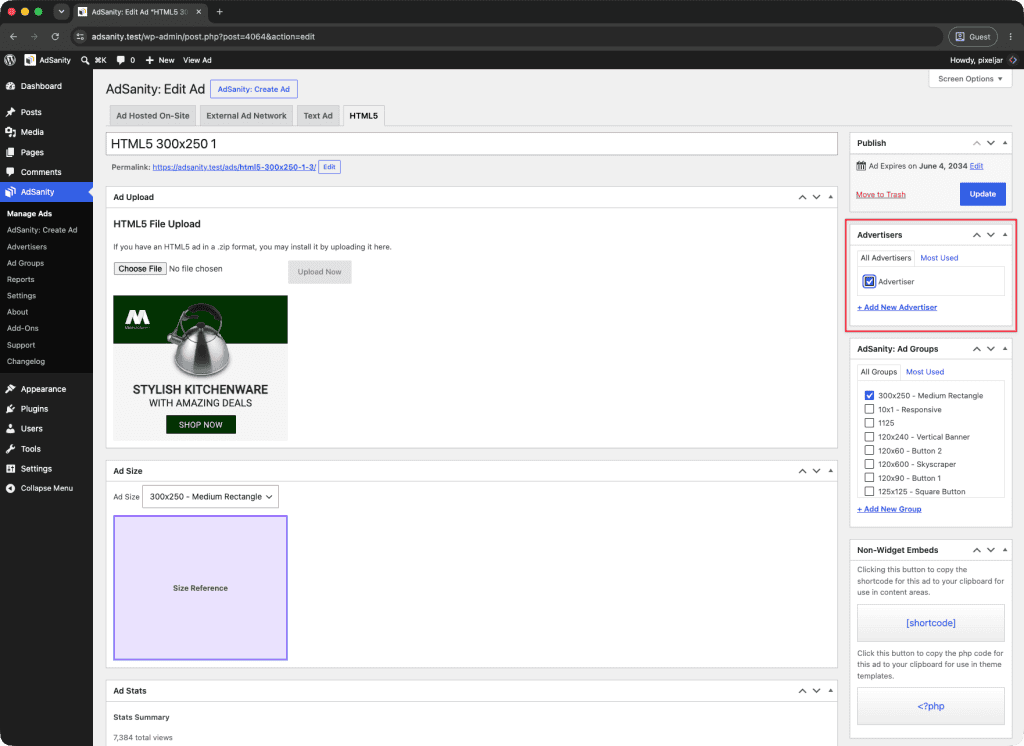Click browser back arrow
This screenshot has height=746, width=1024.
[14, 37]
